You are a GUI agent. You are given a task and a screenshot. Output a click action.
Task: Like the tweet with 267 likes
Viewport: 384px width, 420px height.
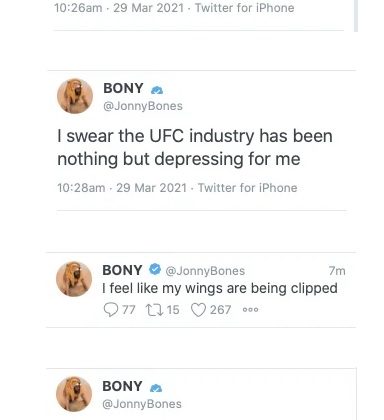point(198,310)
